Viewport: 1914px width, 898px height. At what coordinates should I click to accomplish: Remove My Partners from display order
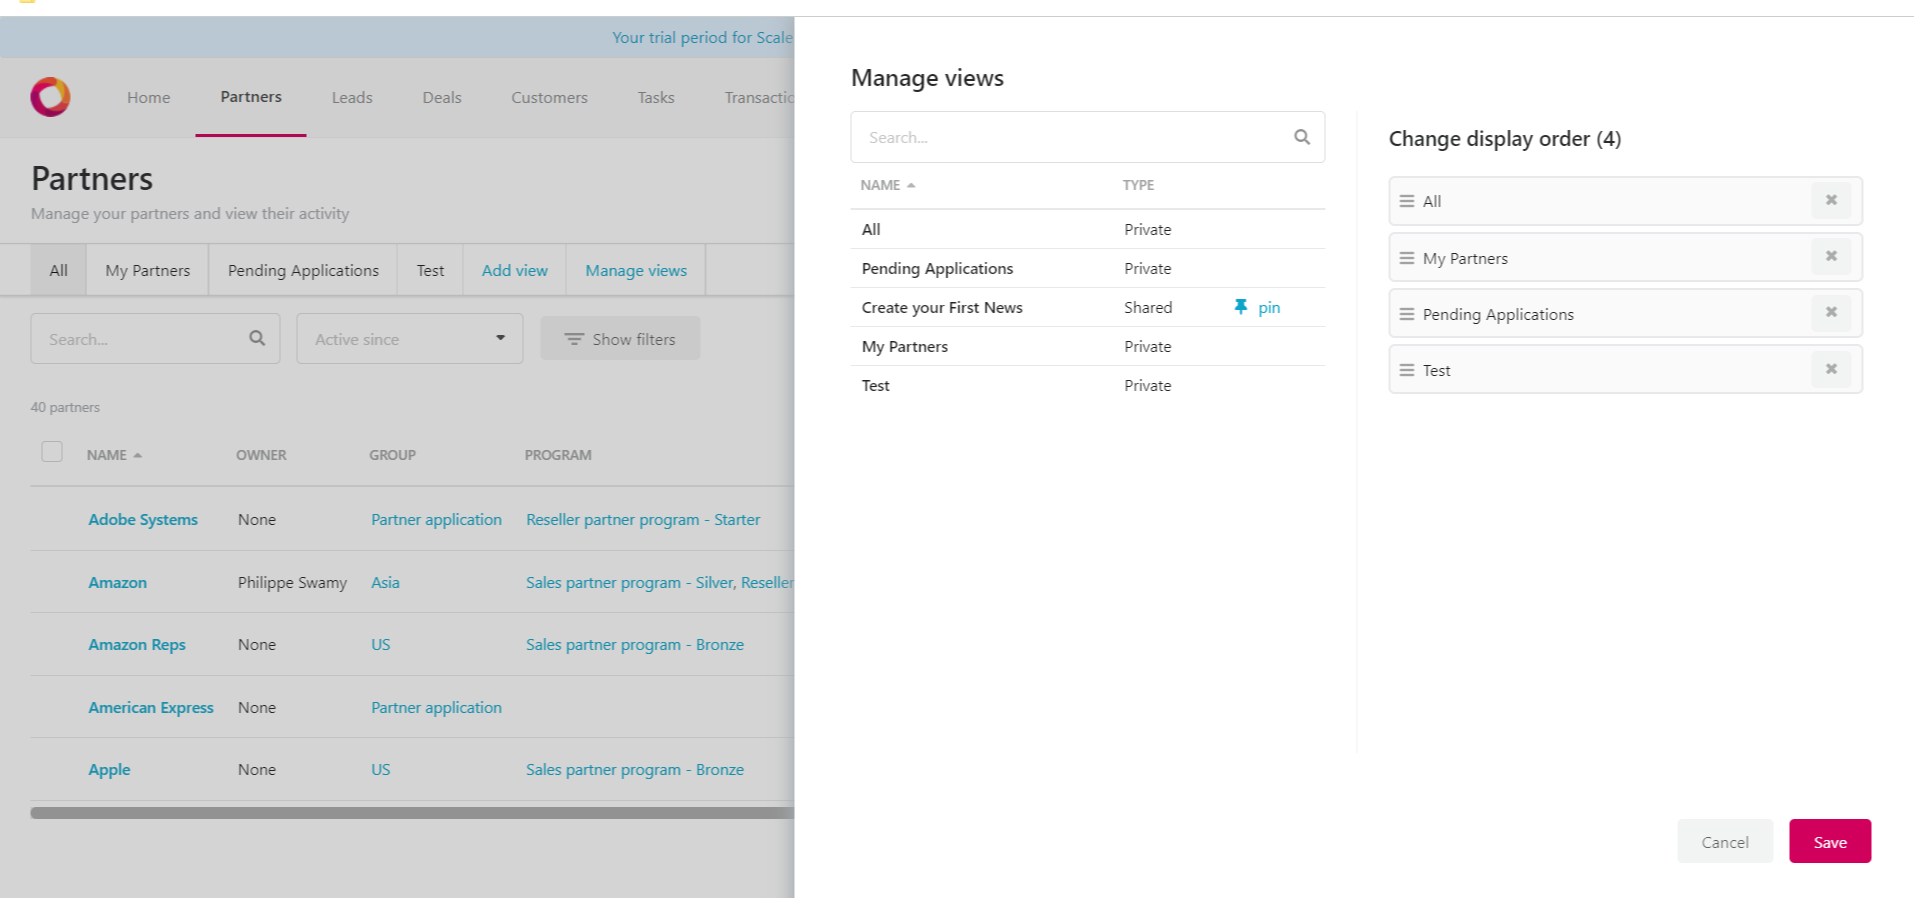[x=1831, y=256]
